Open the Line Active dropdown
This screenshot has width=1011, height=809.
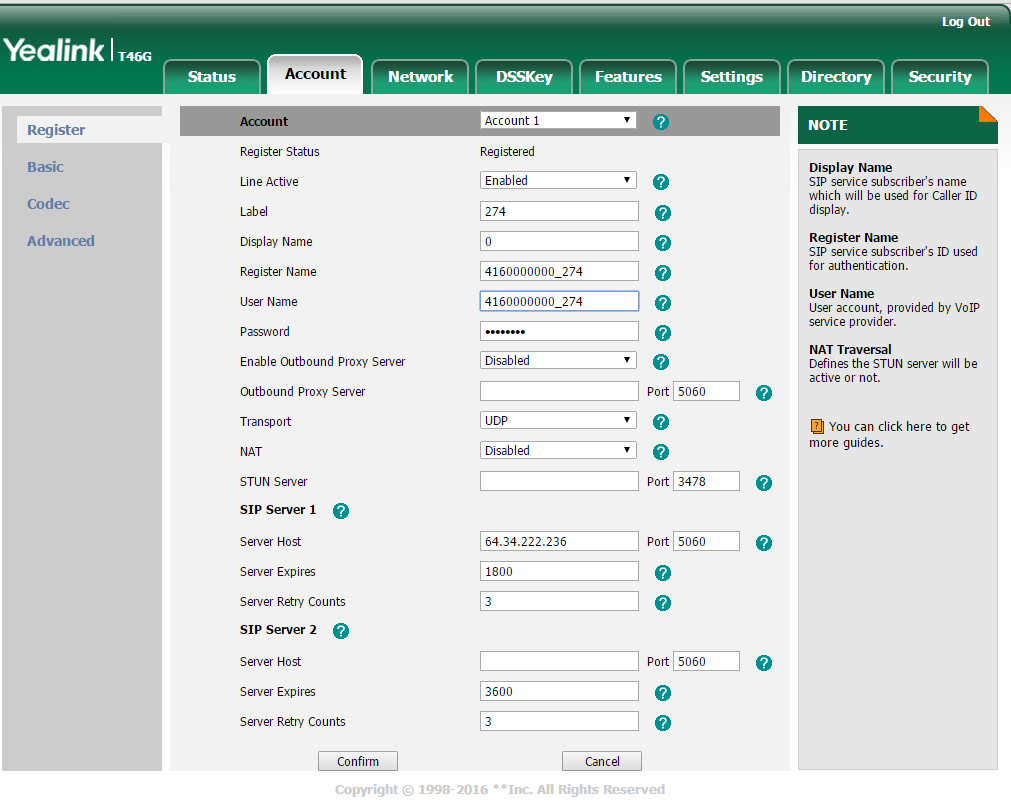pos(558,181)
